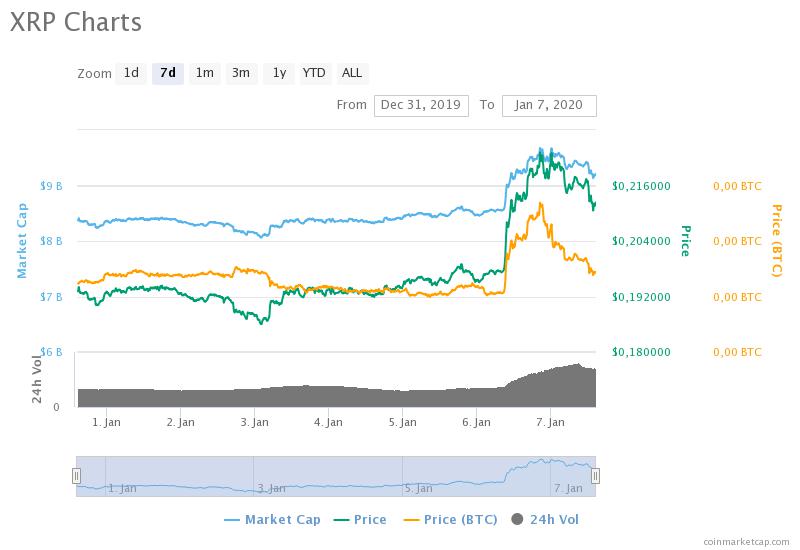Show ALL historical data
The height and width of the screenshot is (550, 800).
pos(352,73)
